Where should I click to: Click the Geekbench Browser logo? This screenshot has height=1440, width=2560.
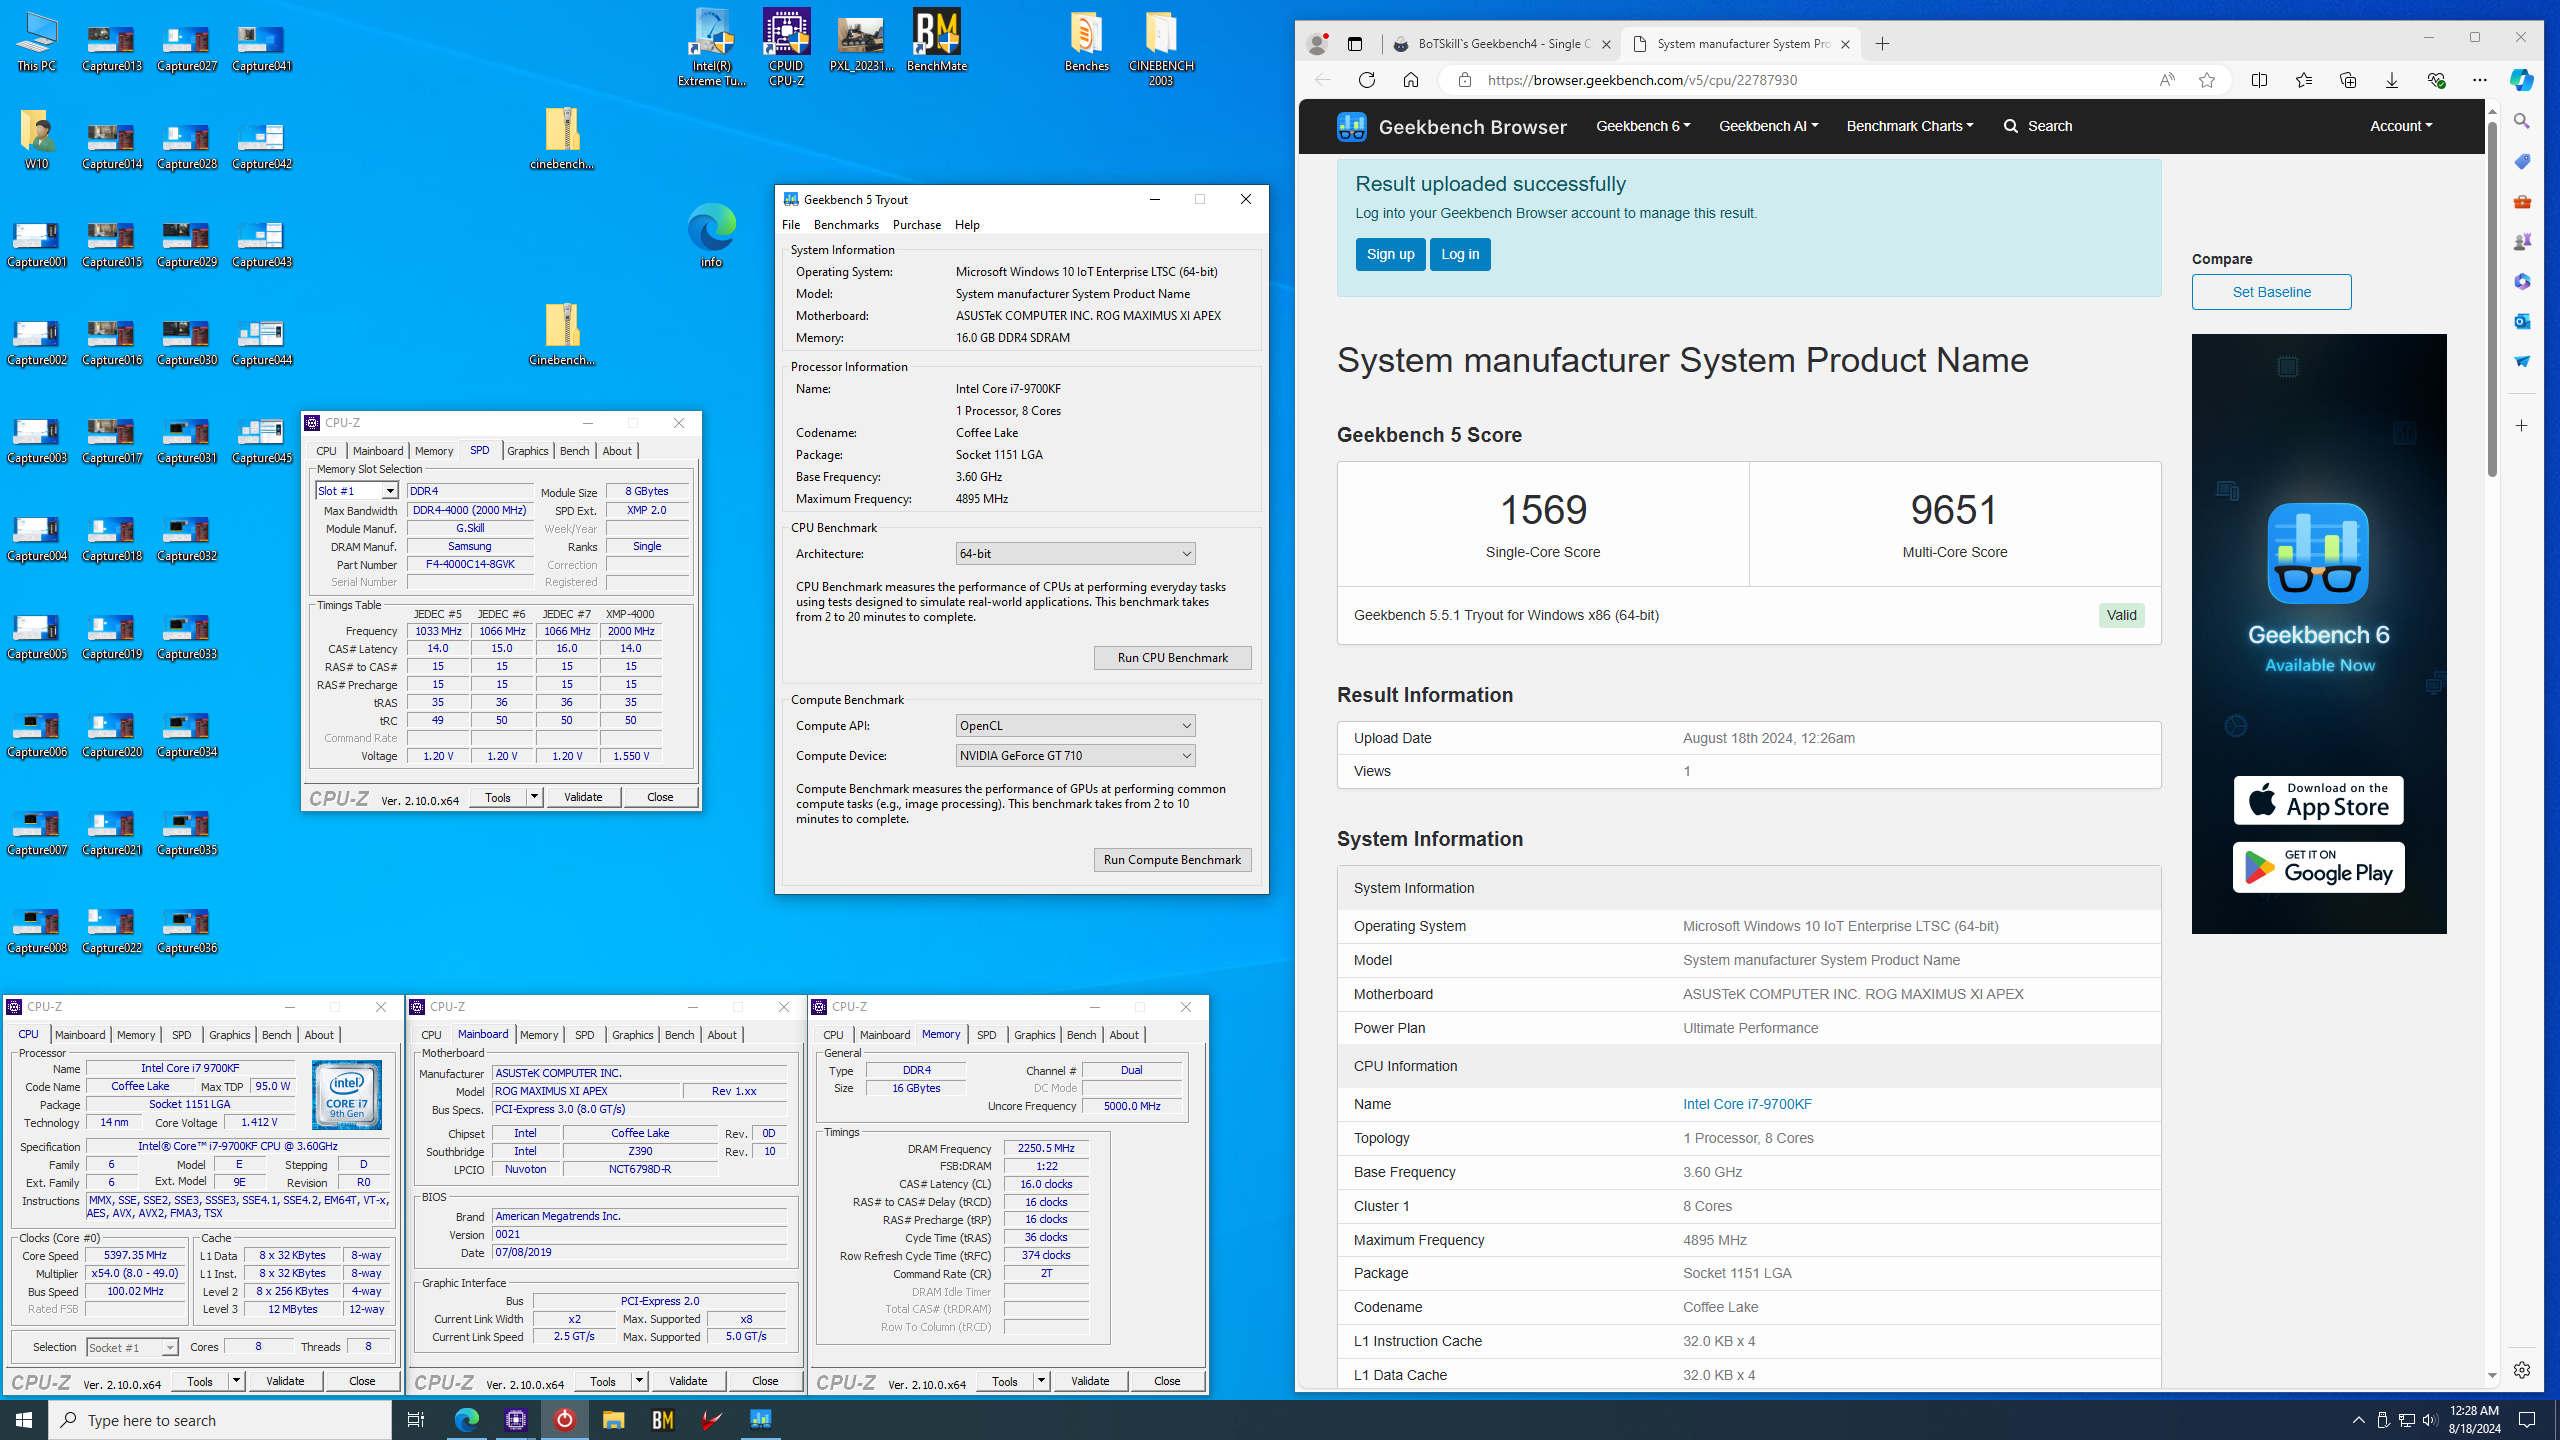(1451, 127)
